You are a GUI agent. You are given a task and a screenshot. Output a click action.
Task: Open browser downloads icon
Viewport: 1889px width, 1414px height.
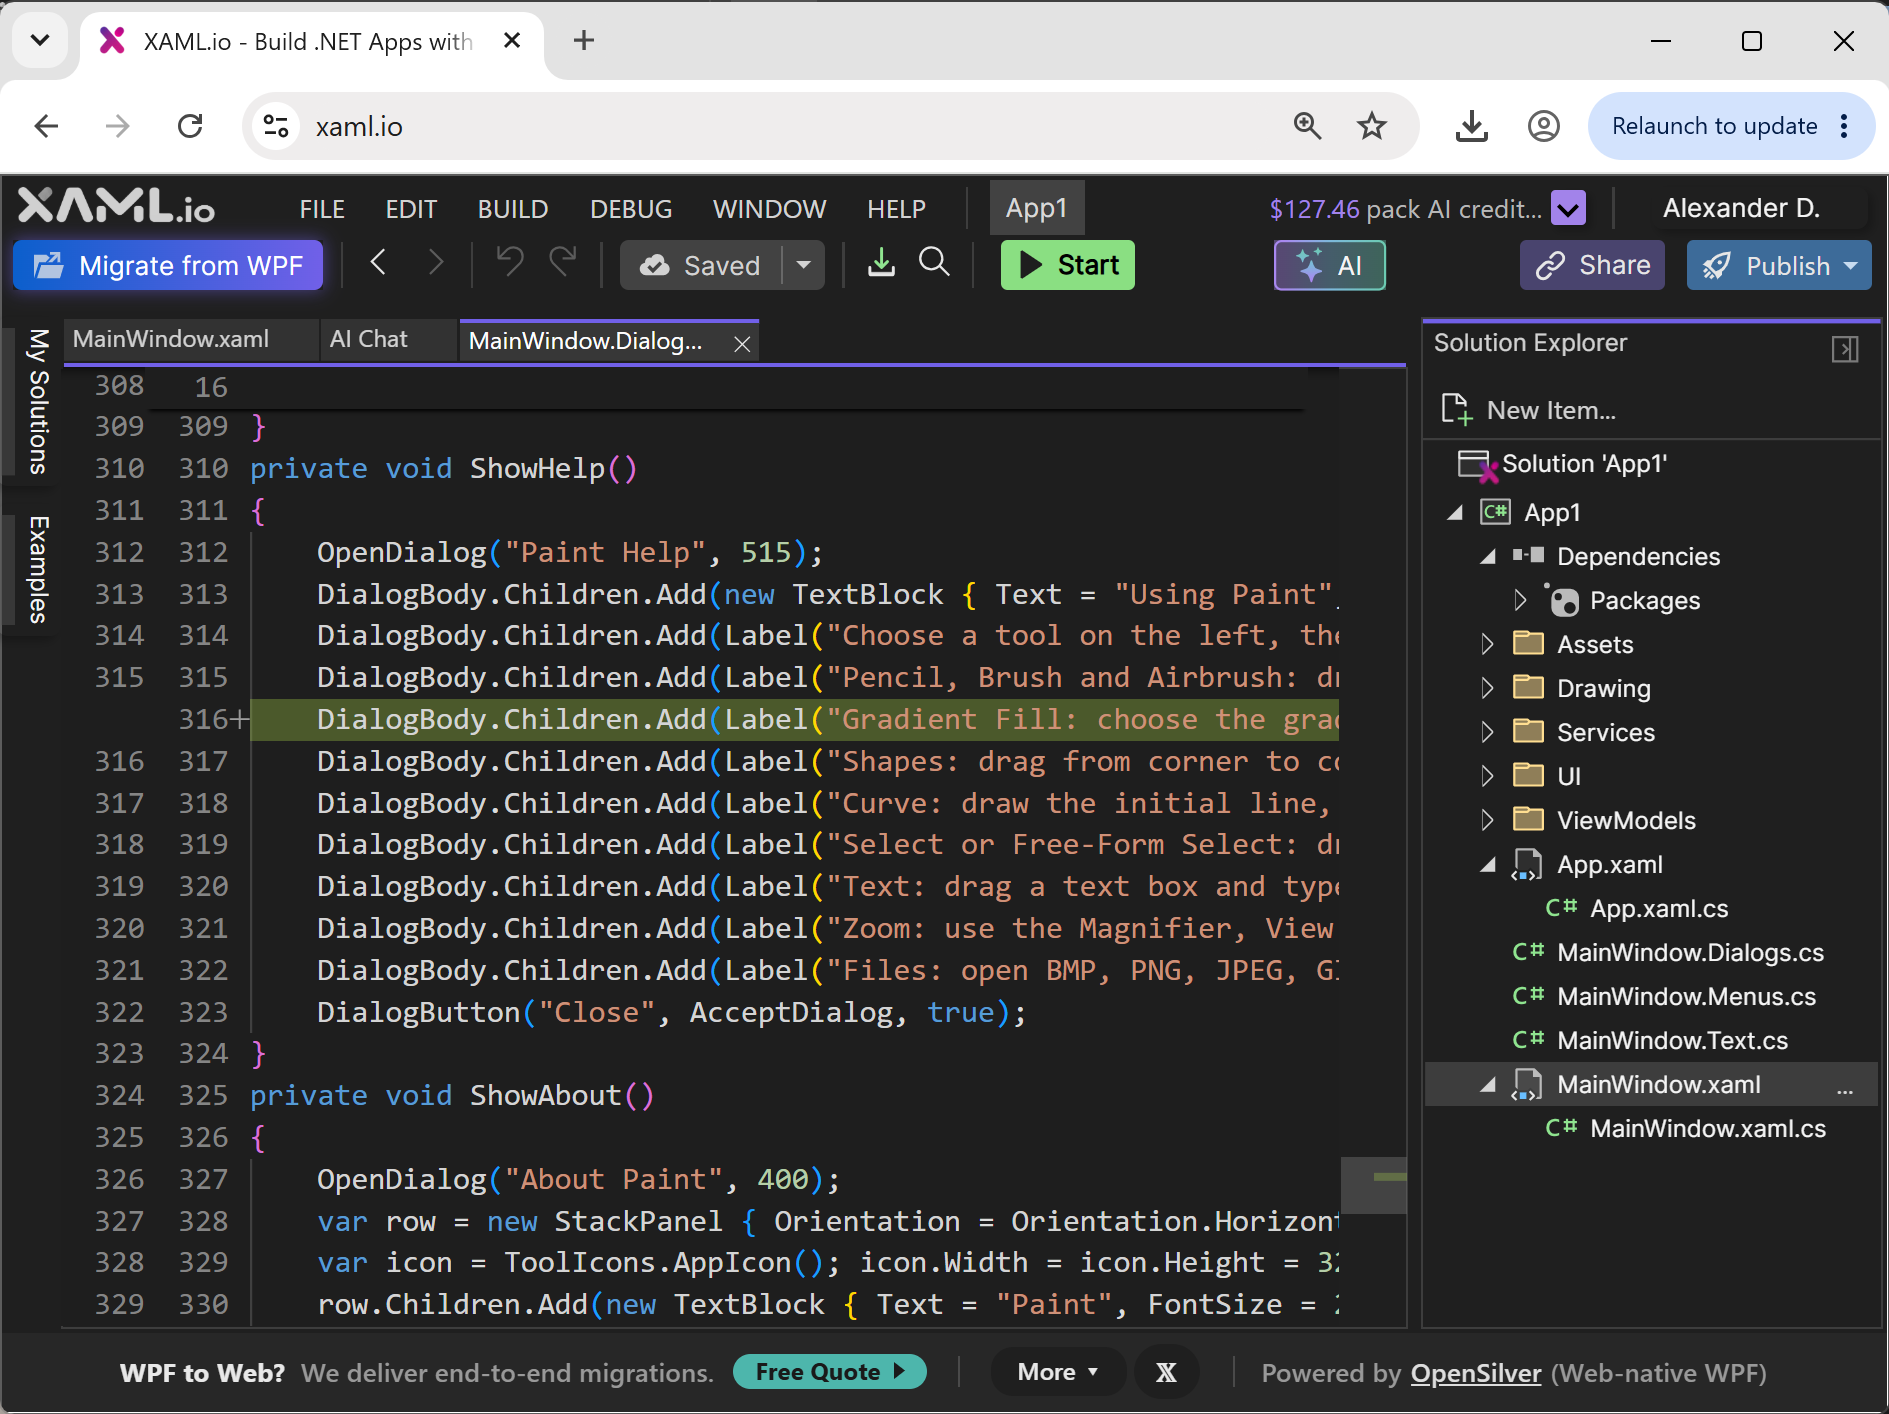1472,126
